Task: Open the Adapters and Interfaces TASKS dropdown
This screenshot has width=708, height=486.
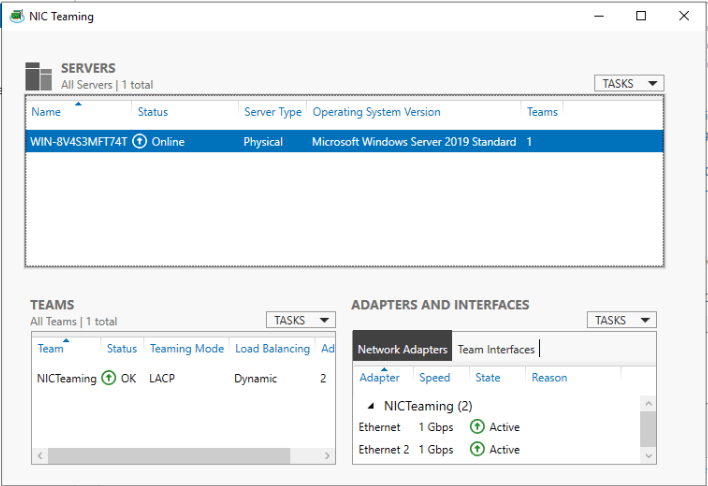Action: [x=621, y=320]
